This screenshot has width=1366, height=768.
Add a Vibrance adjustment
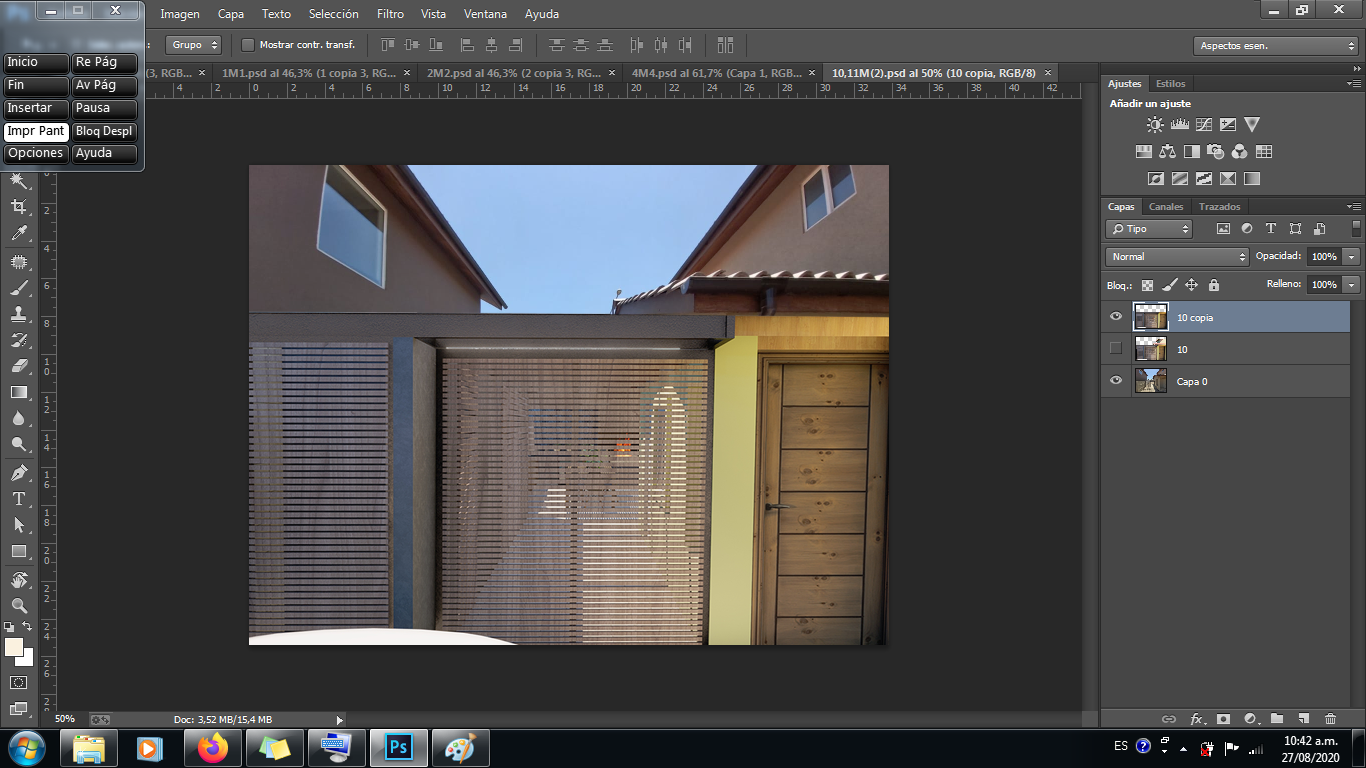(x=1252, y=125)
